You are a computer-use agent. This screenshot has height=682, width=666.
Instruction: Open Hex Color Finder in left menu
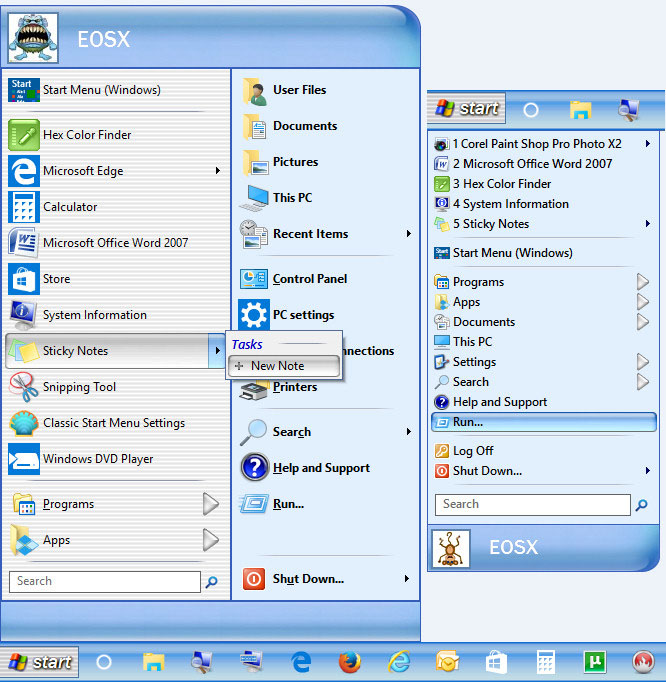115,135
